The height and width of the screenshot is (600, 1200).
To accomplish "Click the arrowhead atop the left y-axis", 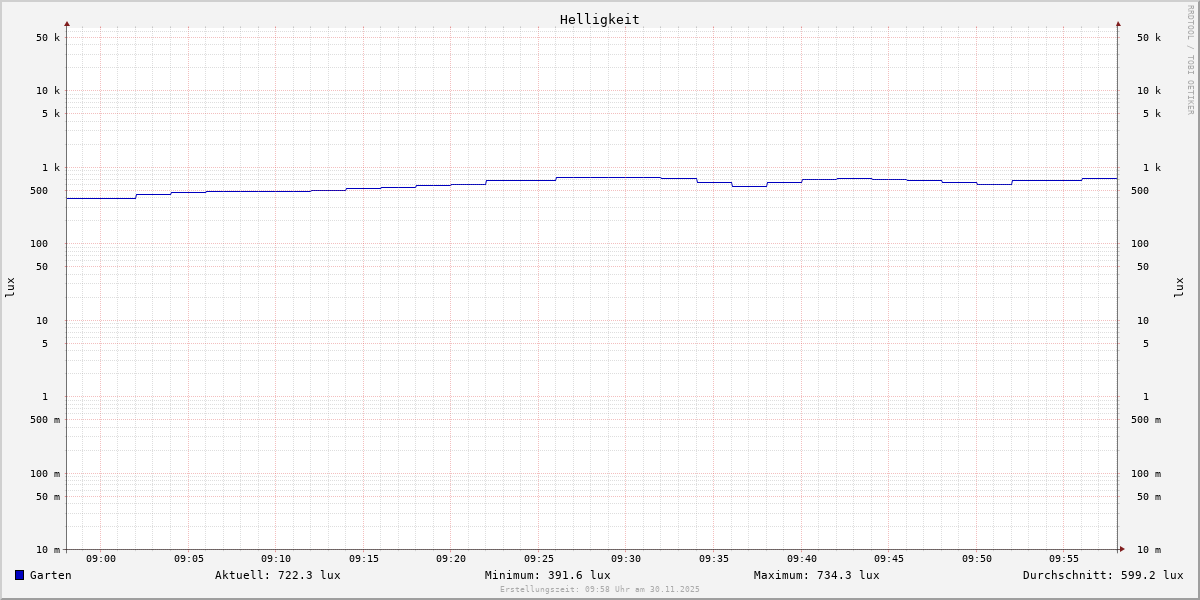I will click(67, 23).
